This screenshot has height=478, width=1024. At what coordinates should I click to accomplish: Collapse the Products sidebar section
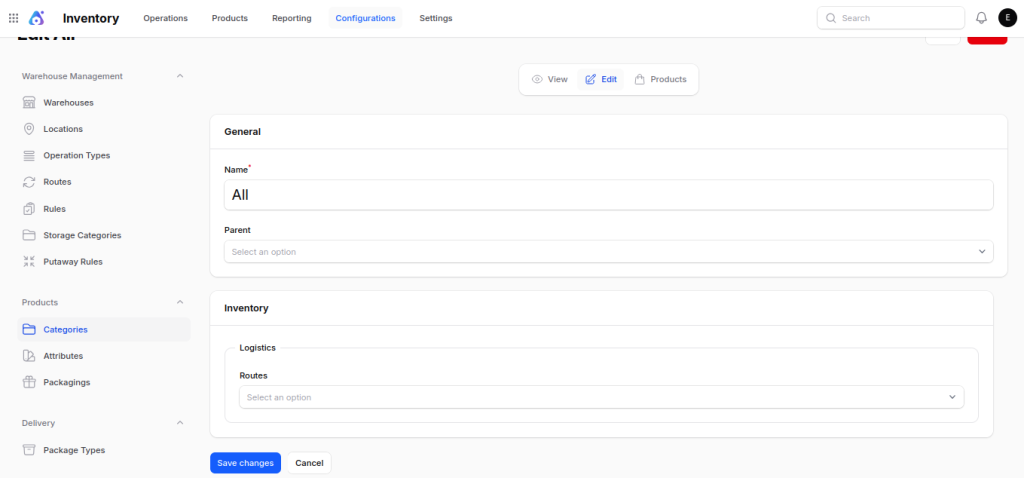point(180,302)
